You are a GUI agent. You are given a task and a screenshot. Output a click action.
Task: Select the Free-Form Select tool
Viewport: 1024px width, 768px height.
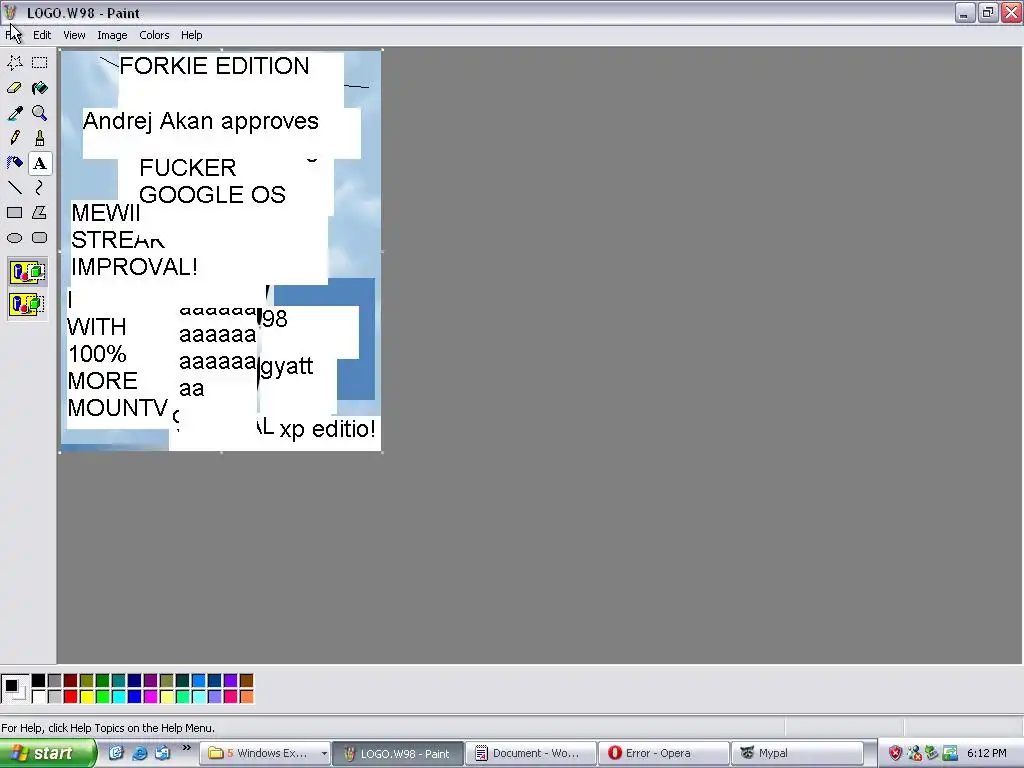[14, 63]
